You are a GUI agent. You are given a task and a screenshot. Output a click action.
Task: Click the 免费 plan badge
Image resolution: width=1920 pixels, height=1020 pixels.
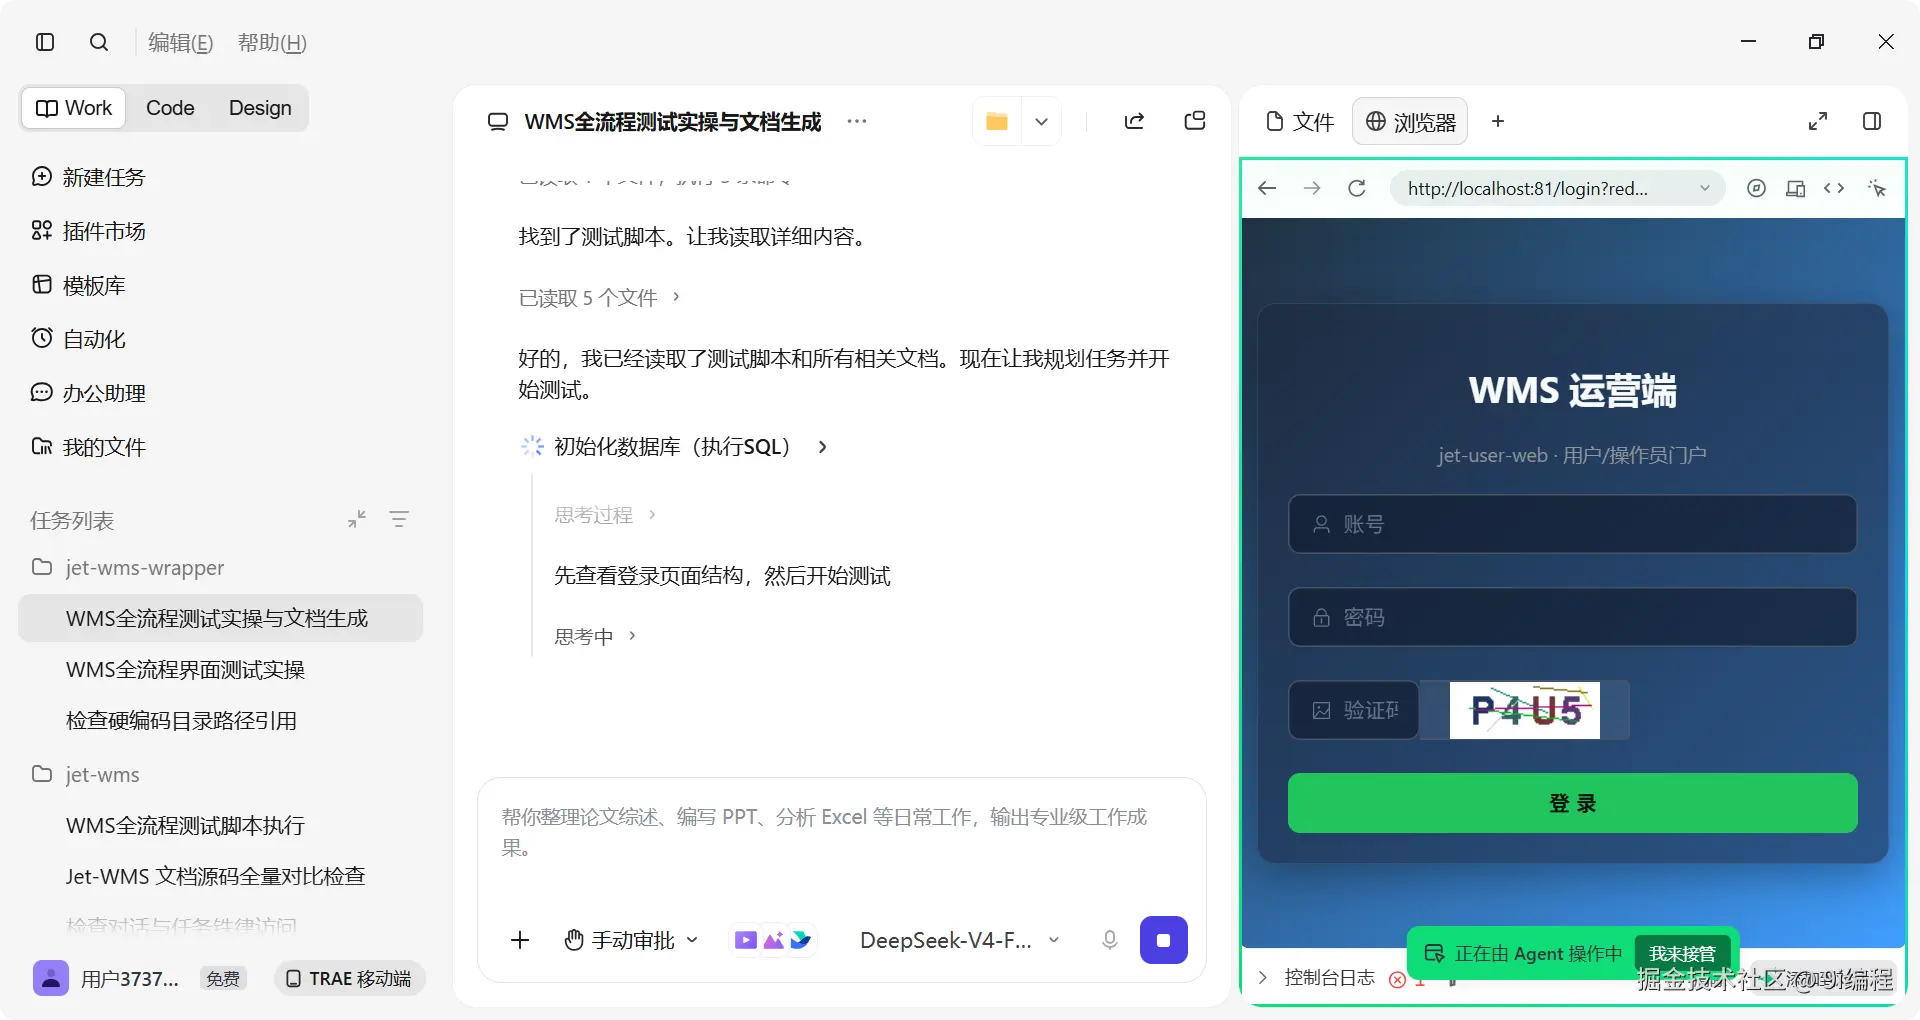pos(222,978)
